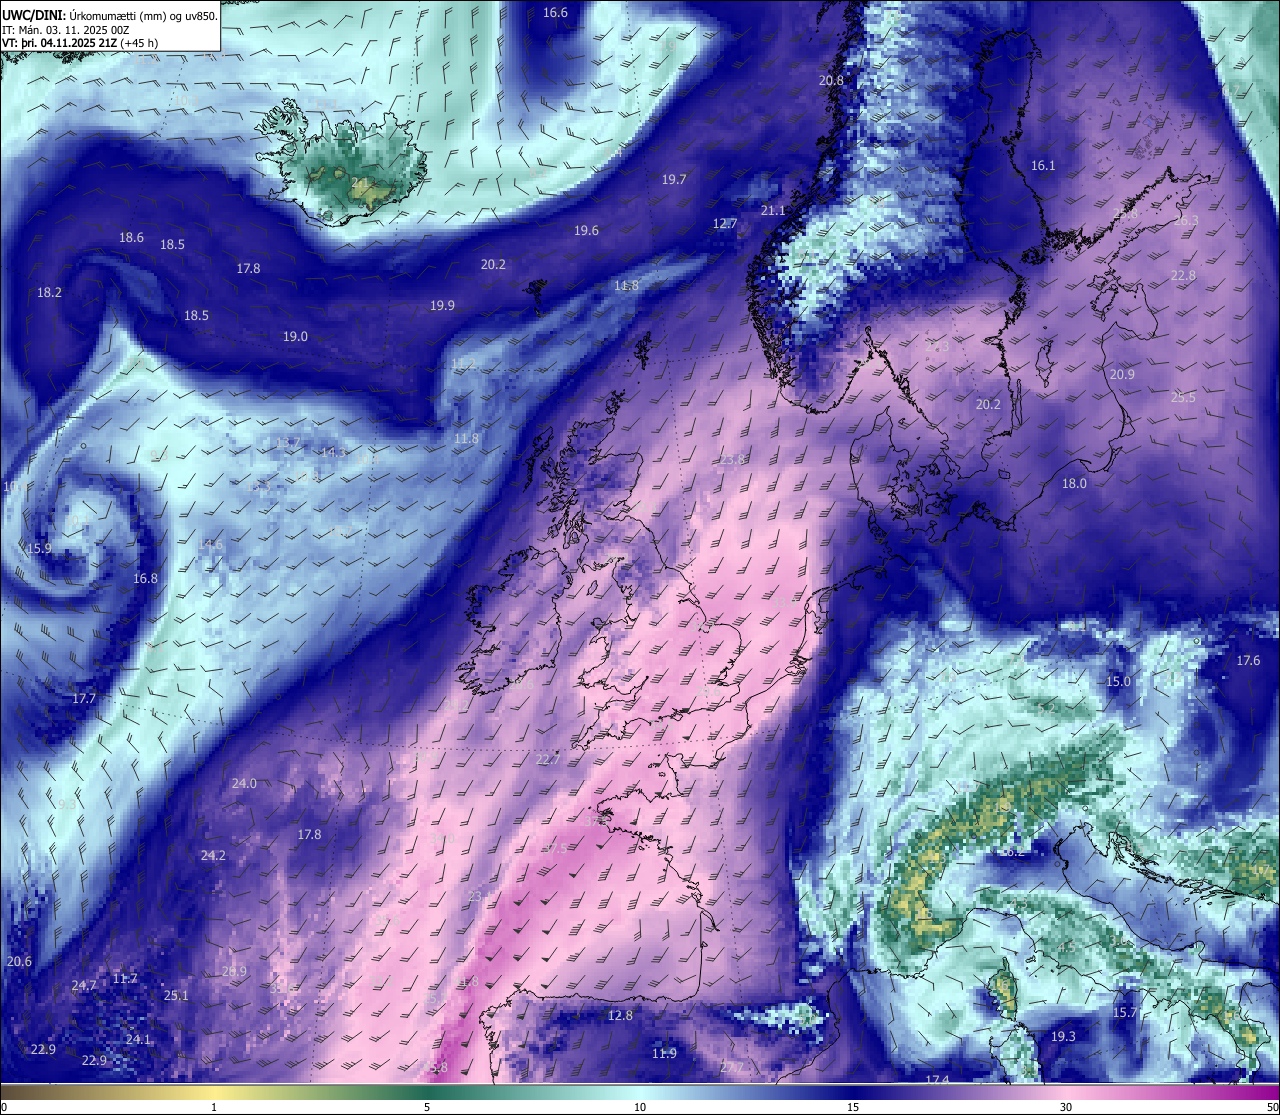Viewport: 1280px width, 1115px height.
Task: Click the 18.0 value over Poland
Action: (x=1074, y=483)
